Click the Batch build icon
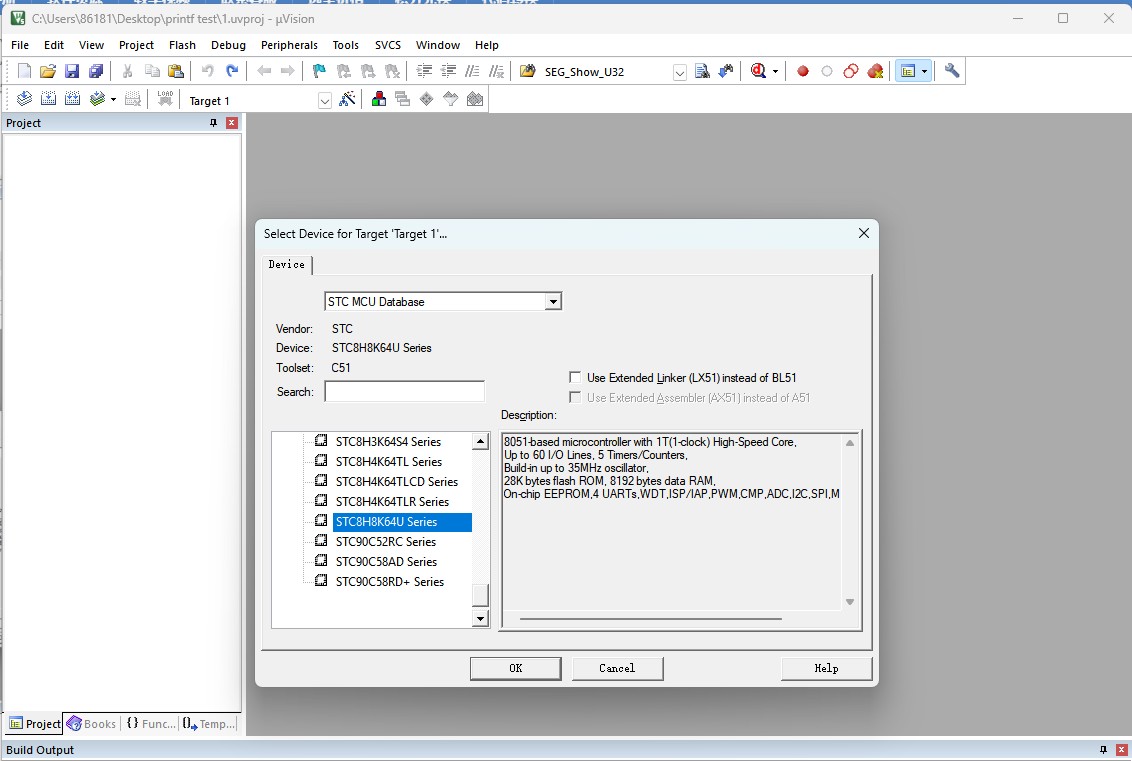 (x=97, y=99)
